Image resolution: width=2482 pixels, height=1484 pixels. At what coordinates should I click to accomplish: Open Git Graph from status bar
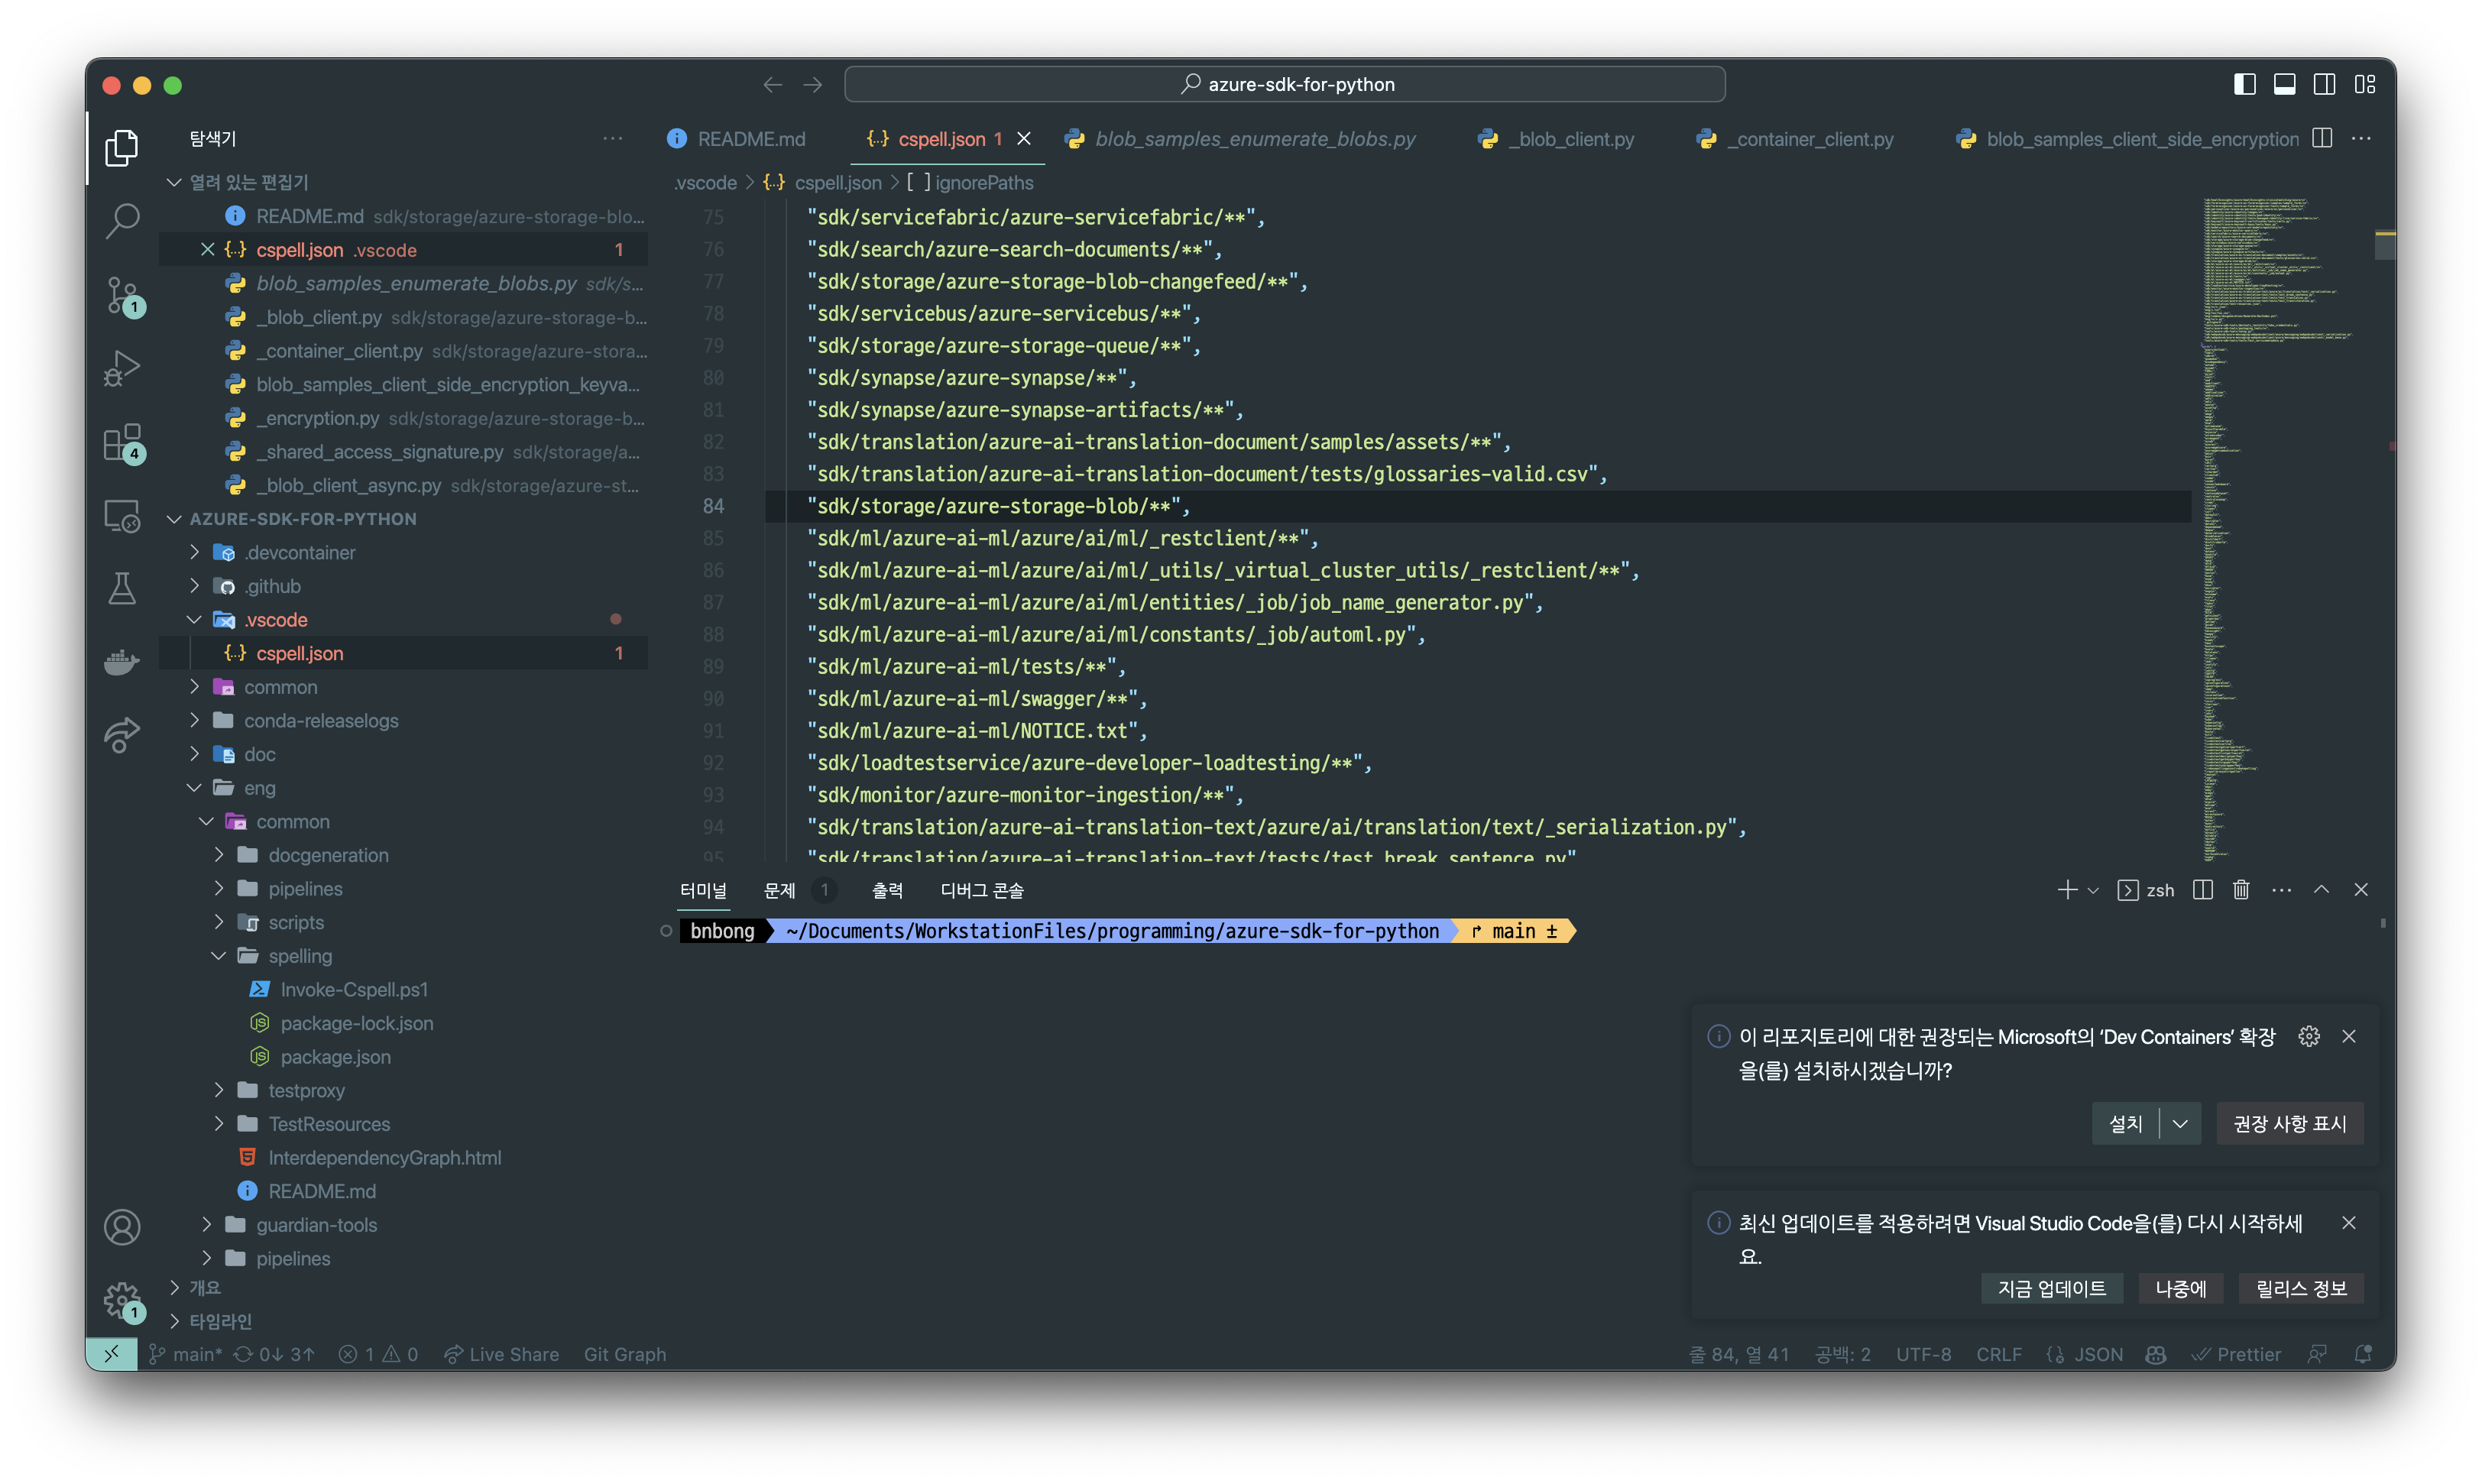click(x=625, y=1354)
